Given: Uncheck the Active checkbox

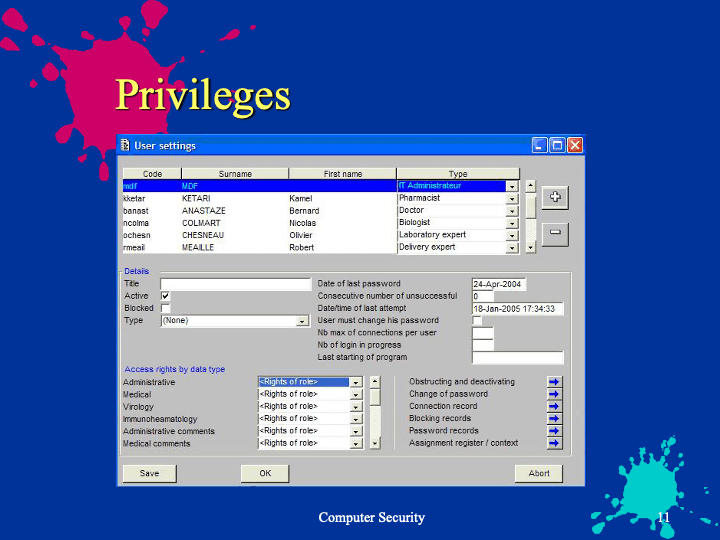Looking at the screenshot, I should click(x=166, y=296).
